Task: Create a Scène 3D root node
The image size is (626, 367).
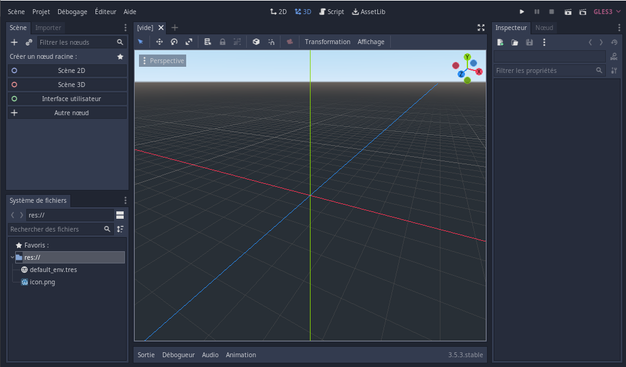Action: pos(67,85)
